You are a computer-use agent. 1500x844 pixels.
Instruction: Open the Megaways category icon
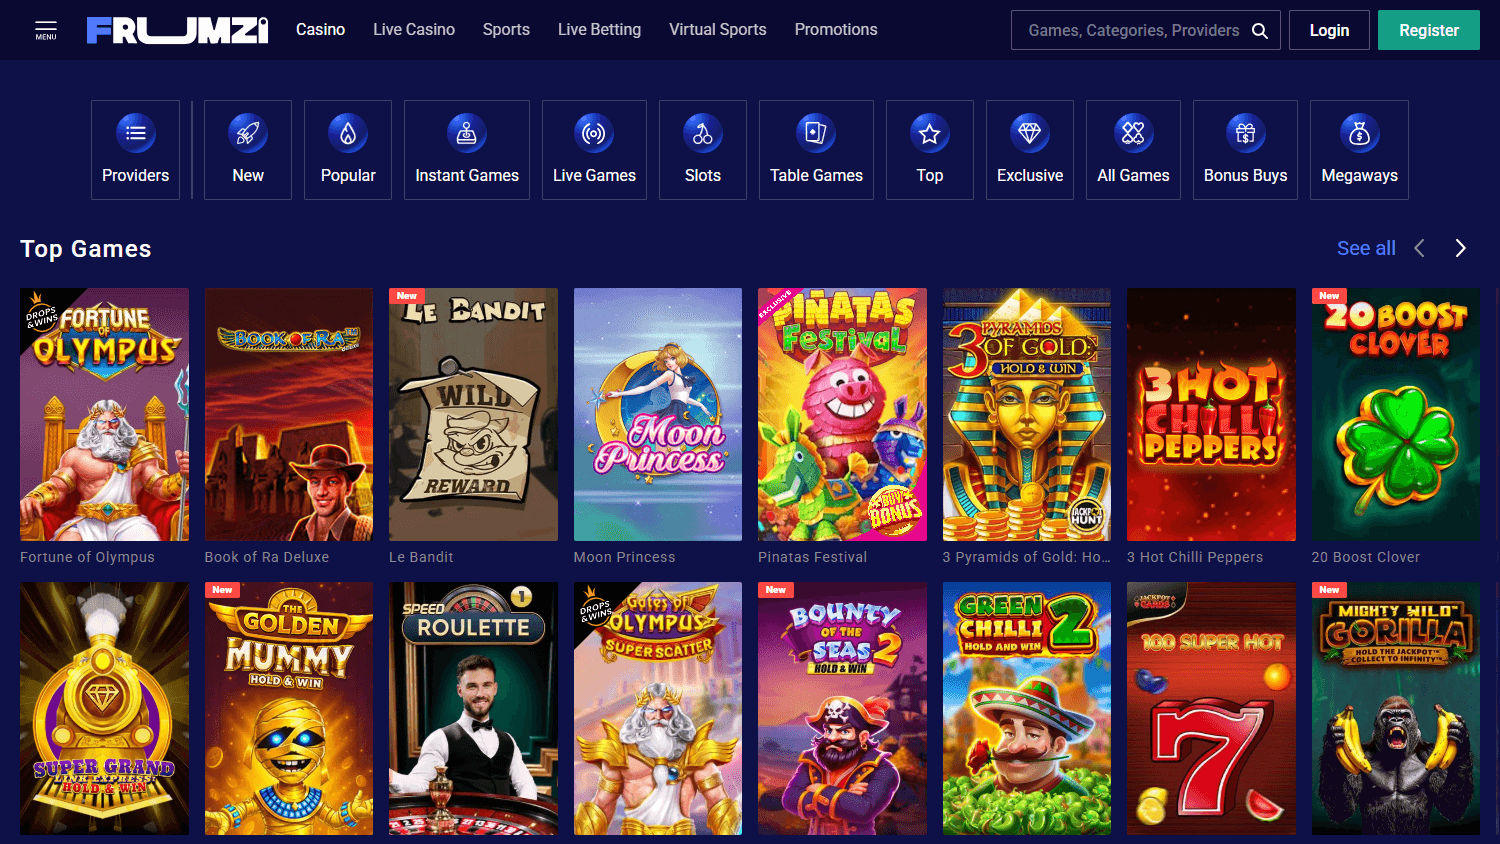(x=1359, y=131)
